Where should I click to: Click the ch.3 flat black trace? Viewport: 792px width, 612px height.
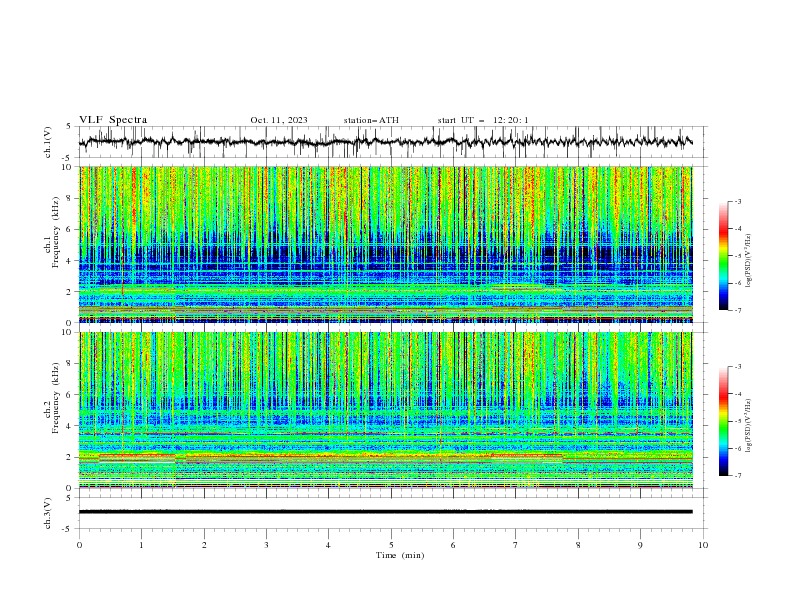click(385, 512)
